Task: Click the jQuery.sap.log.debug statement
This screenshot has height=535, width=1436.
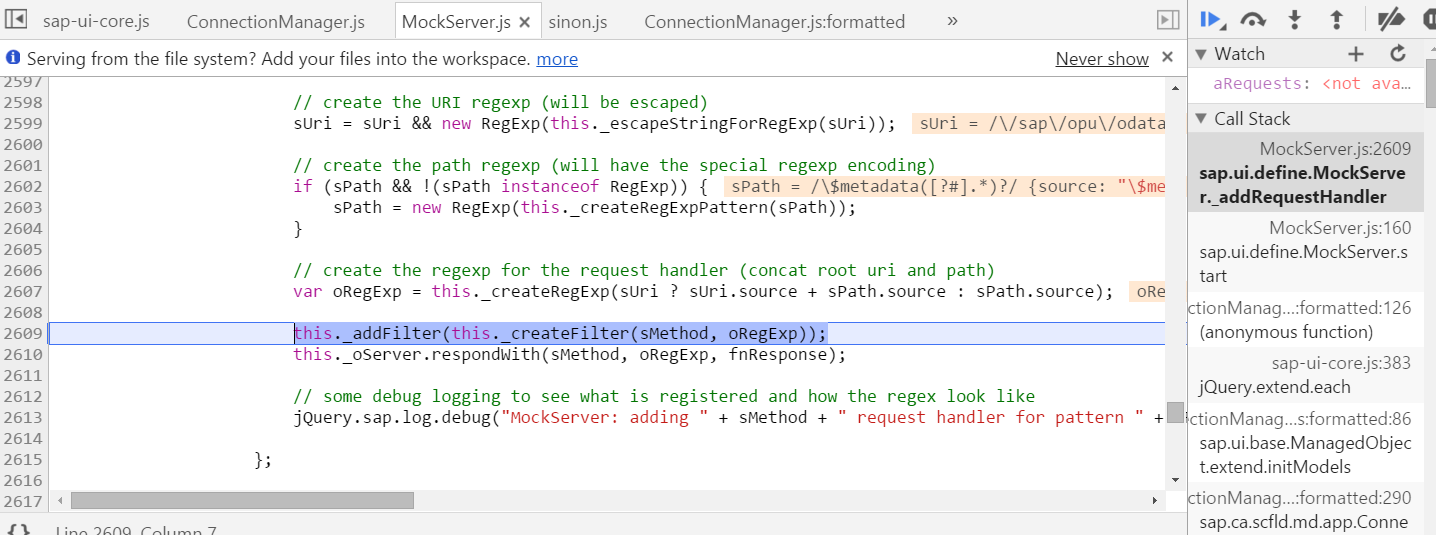Action: tap(729, 418)
